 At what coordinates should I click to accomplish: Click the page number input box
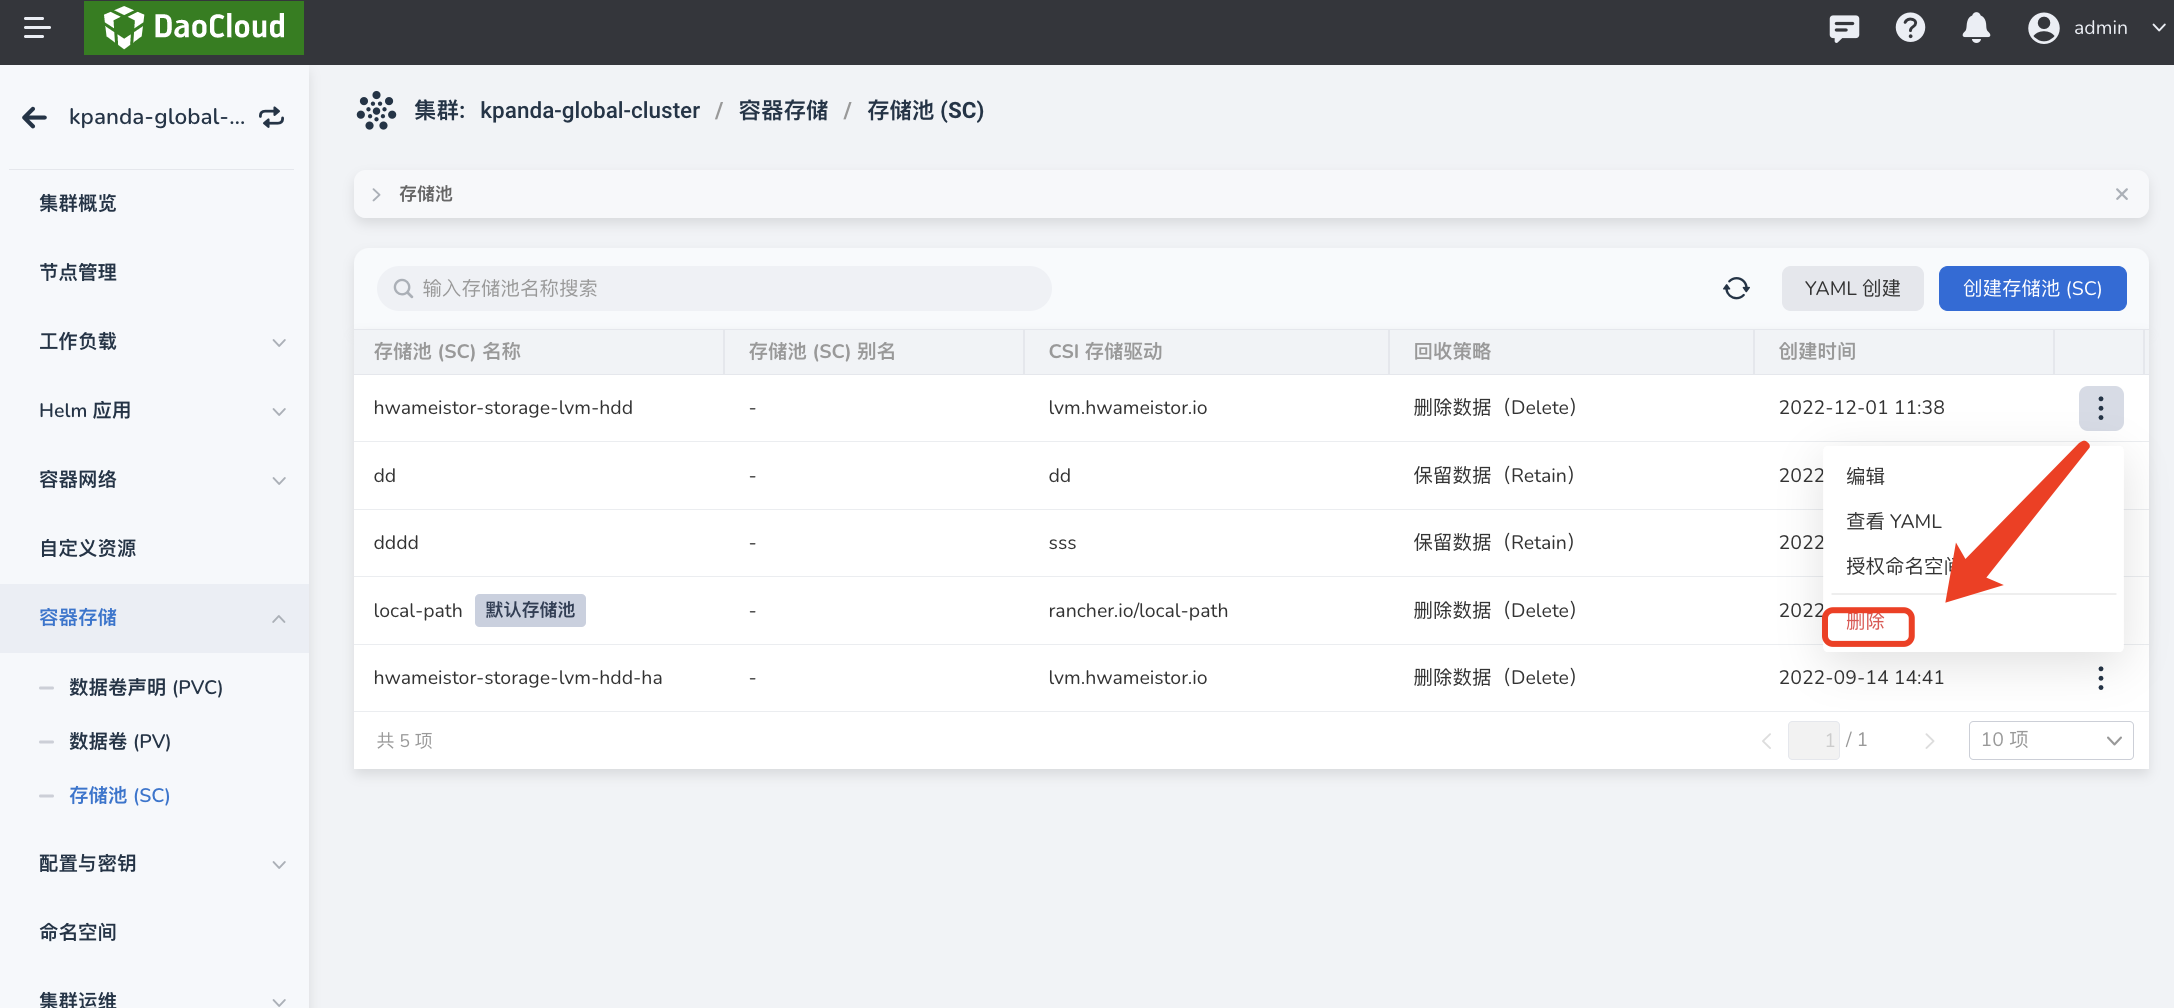pos(1814,741)
